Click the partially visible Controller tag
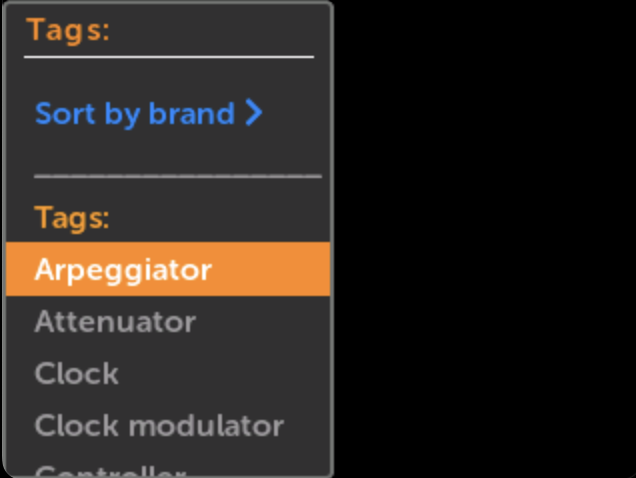This screenshot has height=478, width=636. point(110,470)
